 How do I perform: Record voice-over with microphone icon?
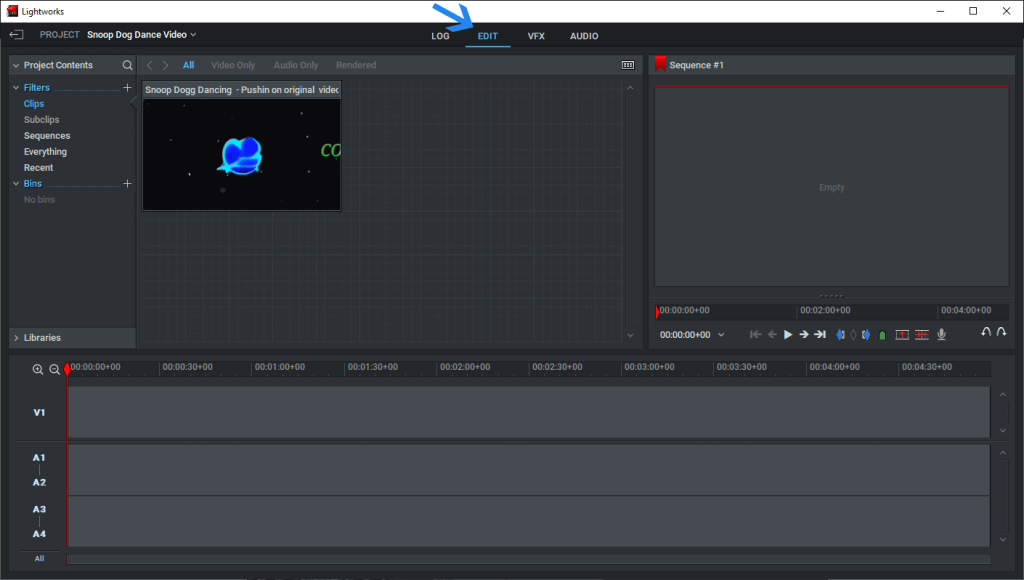click(x=942, y=334)
